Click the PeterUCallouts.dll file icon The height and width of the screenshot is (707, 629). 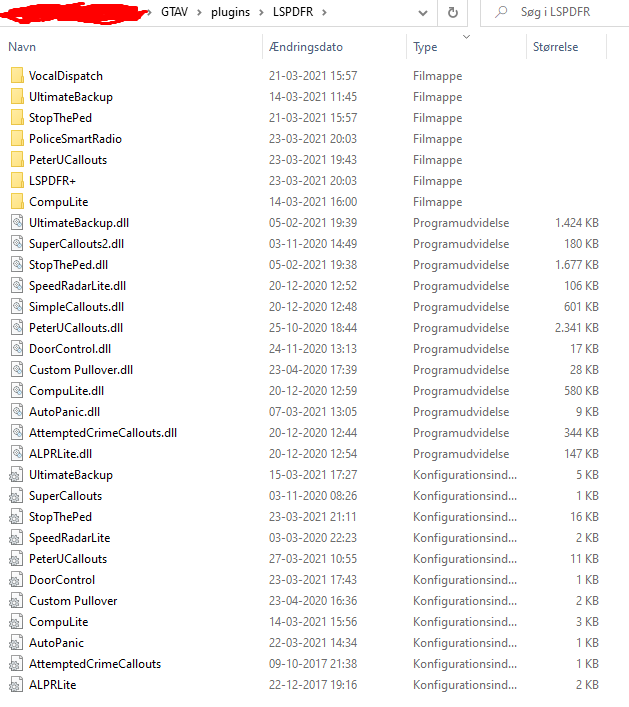coord(17,327)
